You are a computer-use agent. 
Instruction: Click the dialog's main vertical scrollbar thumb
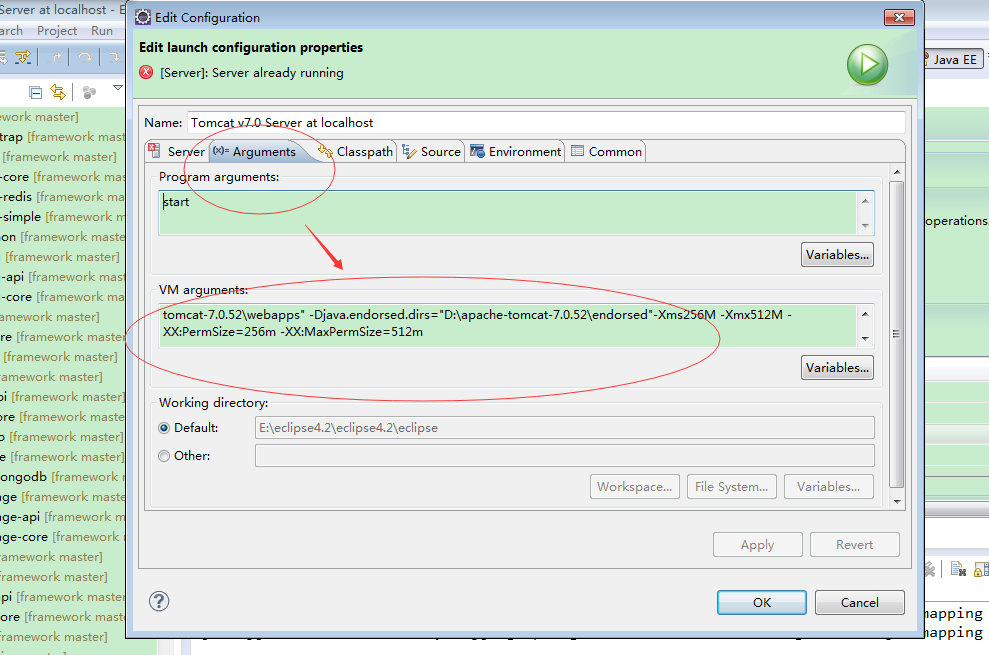pyautogui.click(x=896, y=334)
